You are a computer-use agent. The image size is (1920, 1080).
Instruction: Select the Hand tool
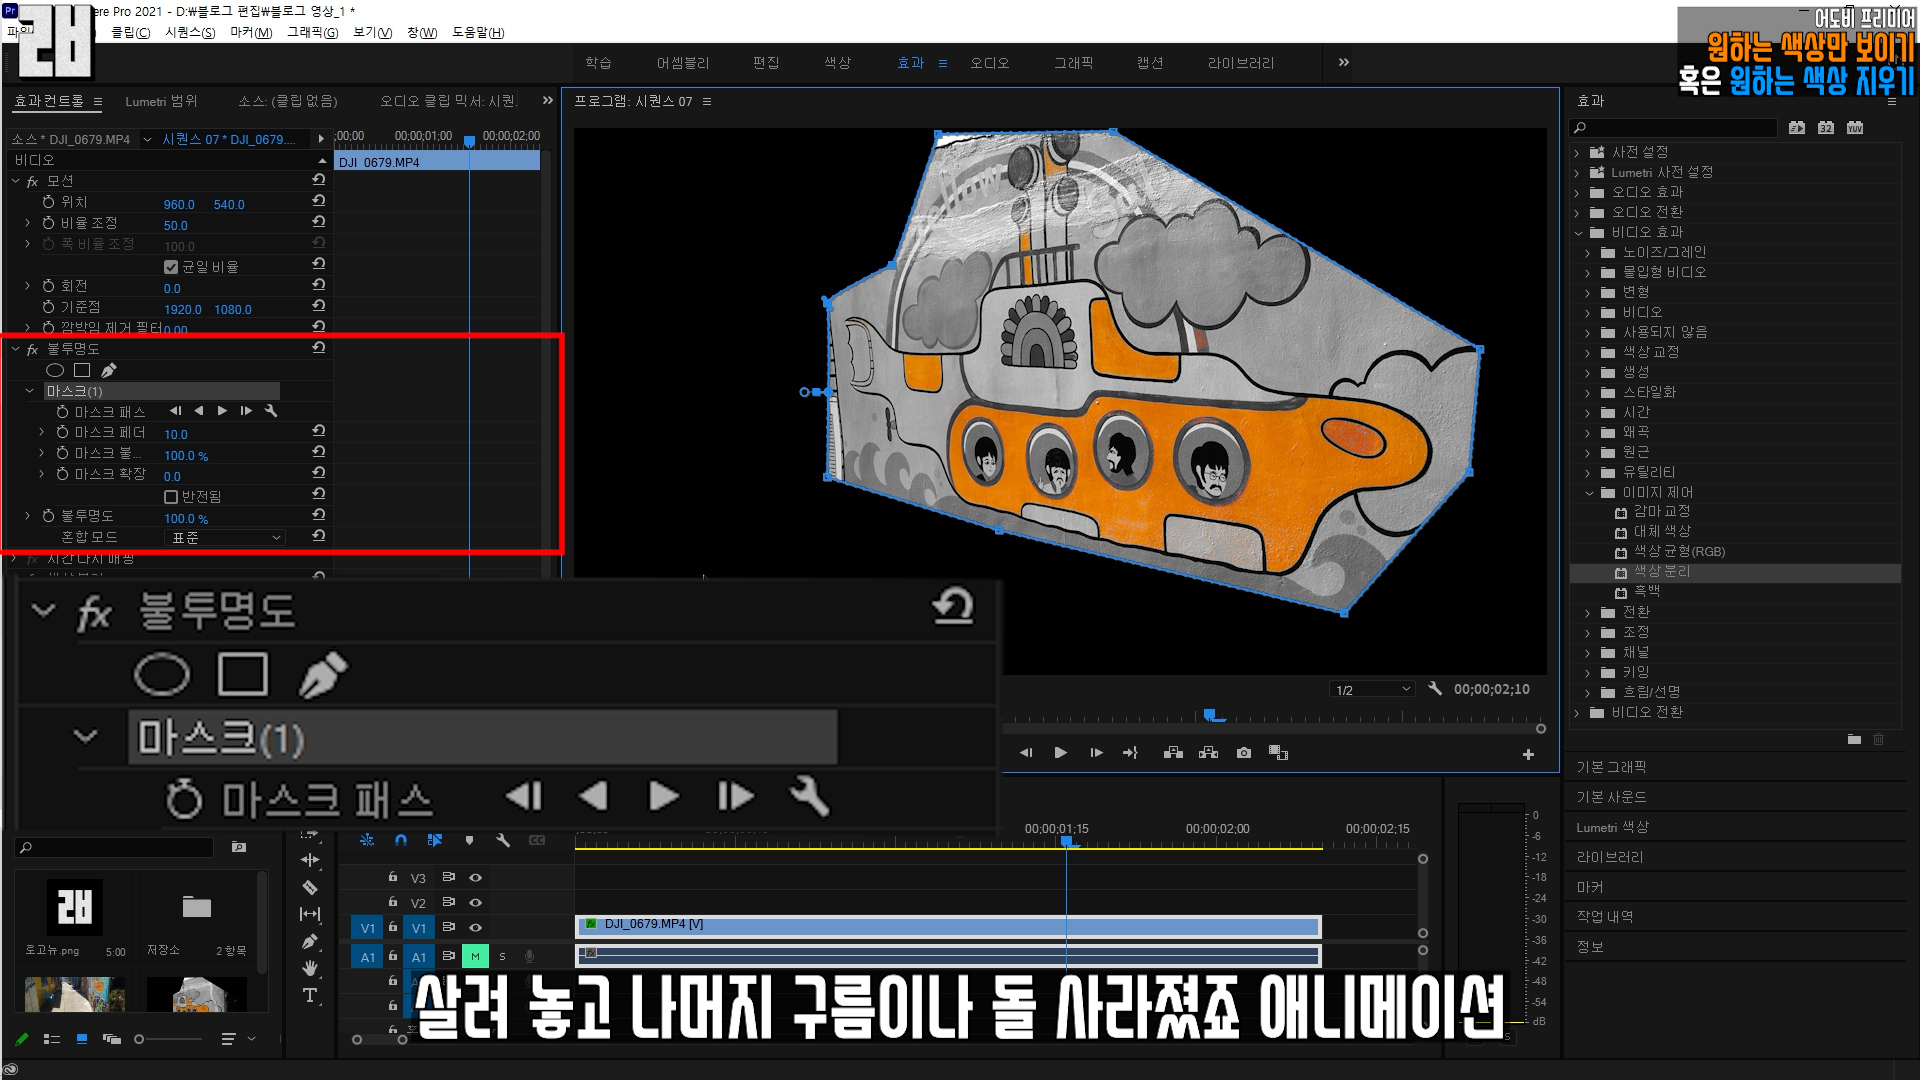(x=310, y=968)
